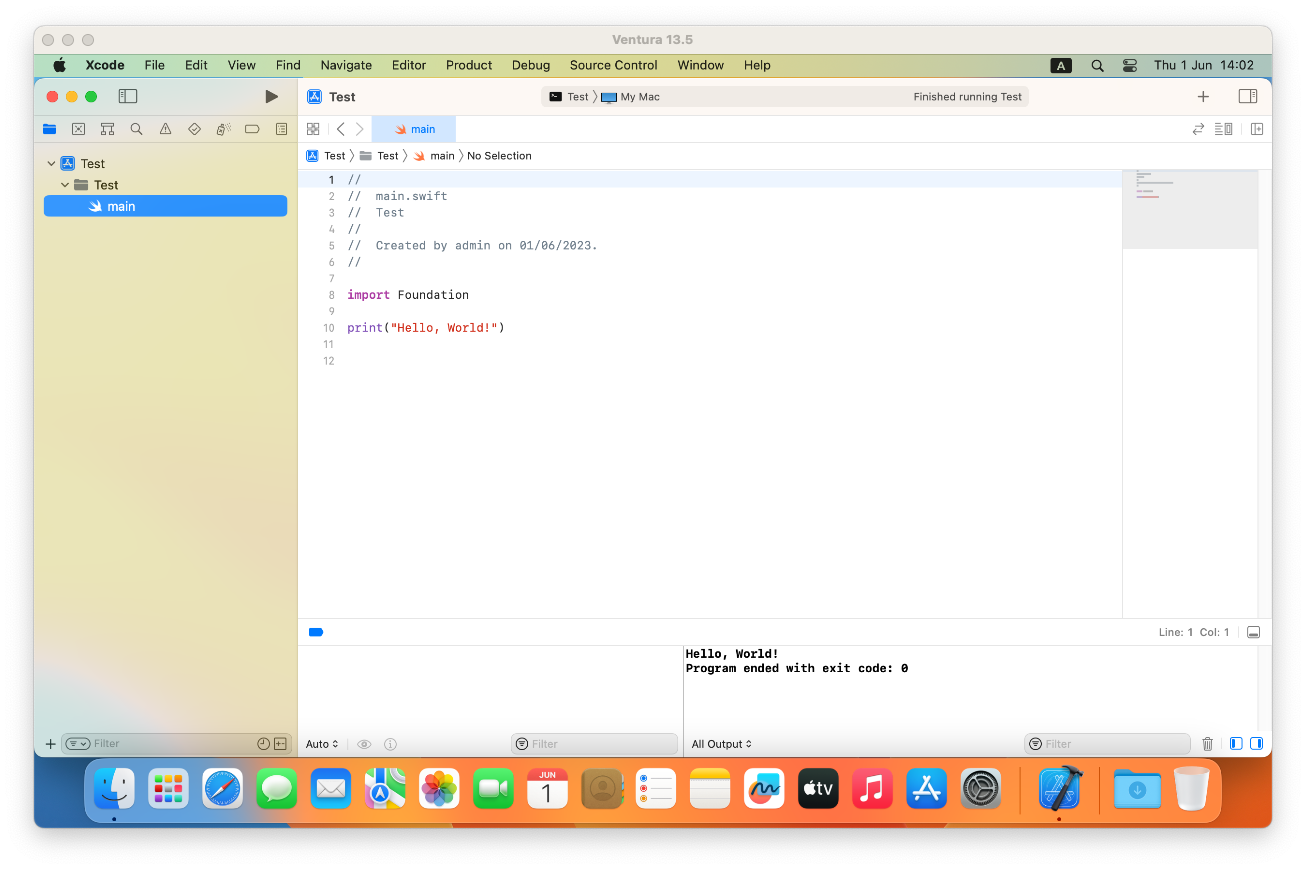Open related items grid icon

[x=313, y=129]
